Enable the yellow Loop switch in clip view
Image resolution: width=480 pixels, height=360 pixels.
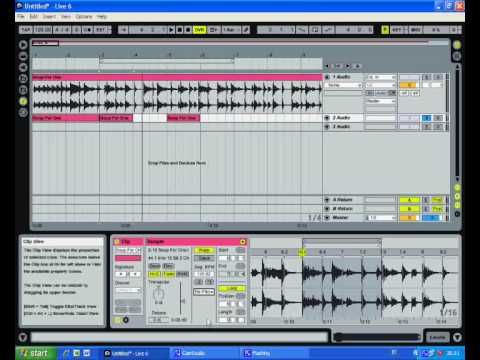click(231, 289)
